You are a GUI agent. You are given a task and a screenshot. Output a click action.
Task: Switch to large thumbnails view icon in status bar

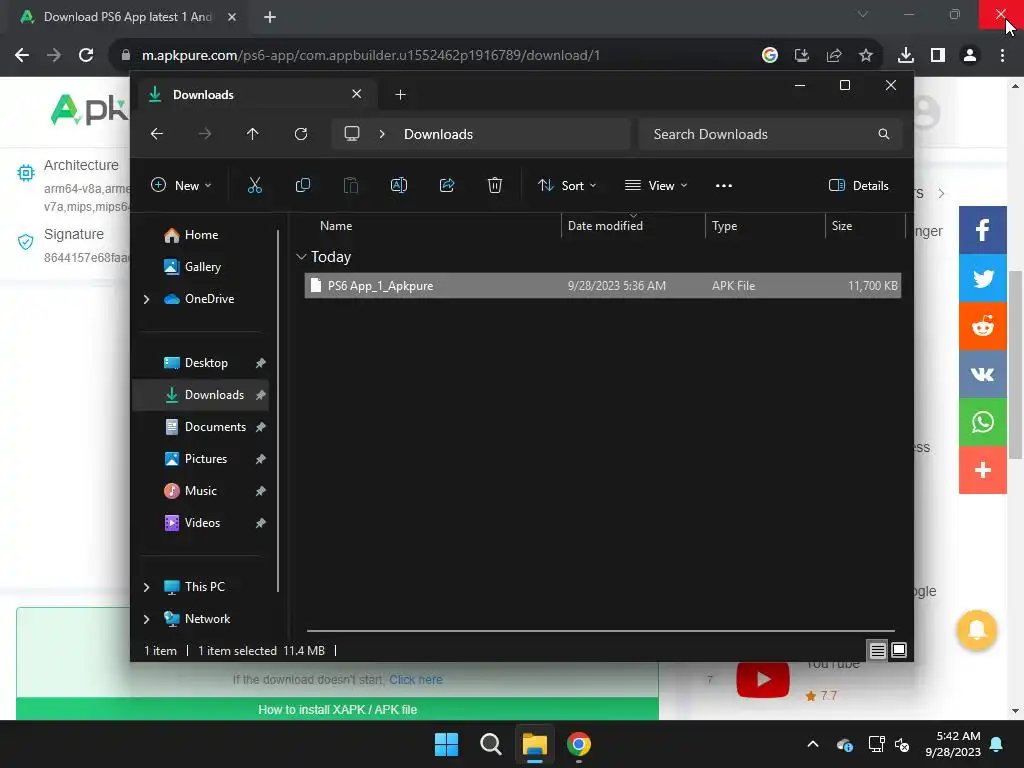coord(899,650)
